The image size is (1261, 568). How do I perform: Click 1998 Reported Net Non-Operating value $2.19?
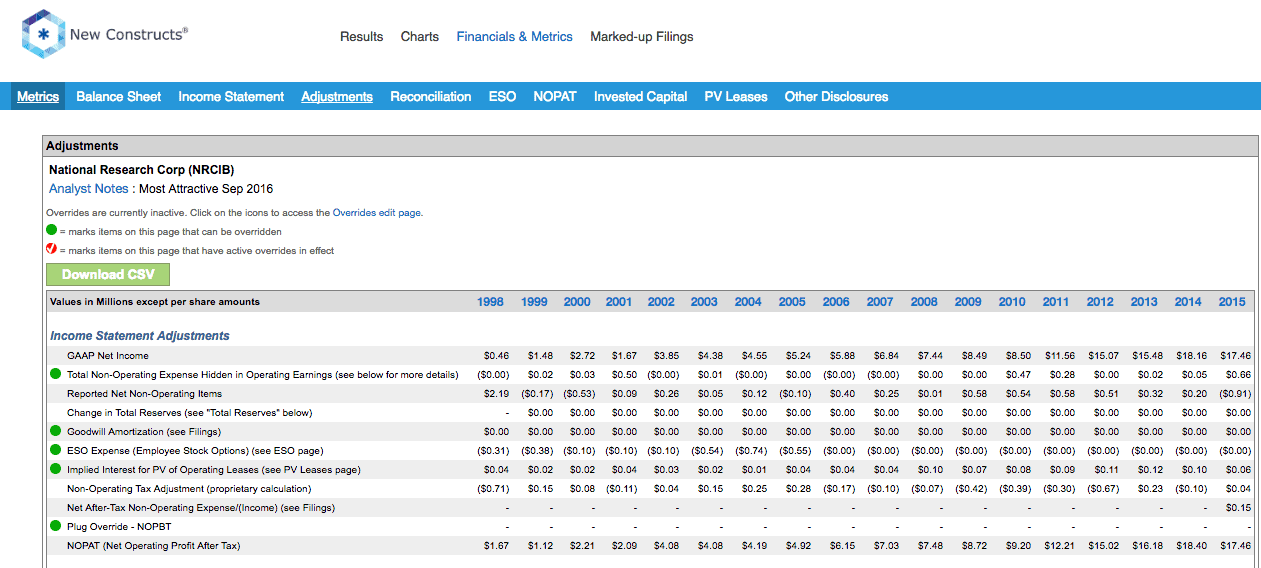(x=496, y=394)
